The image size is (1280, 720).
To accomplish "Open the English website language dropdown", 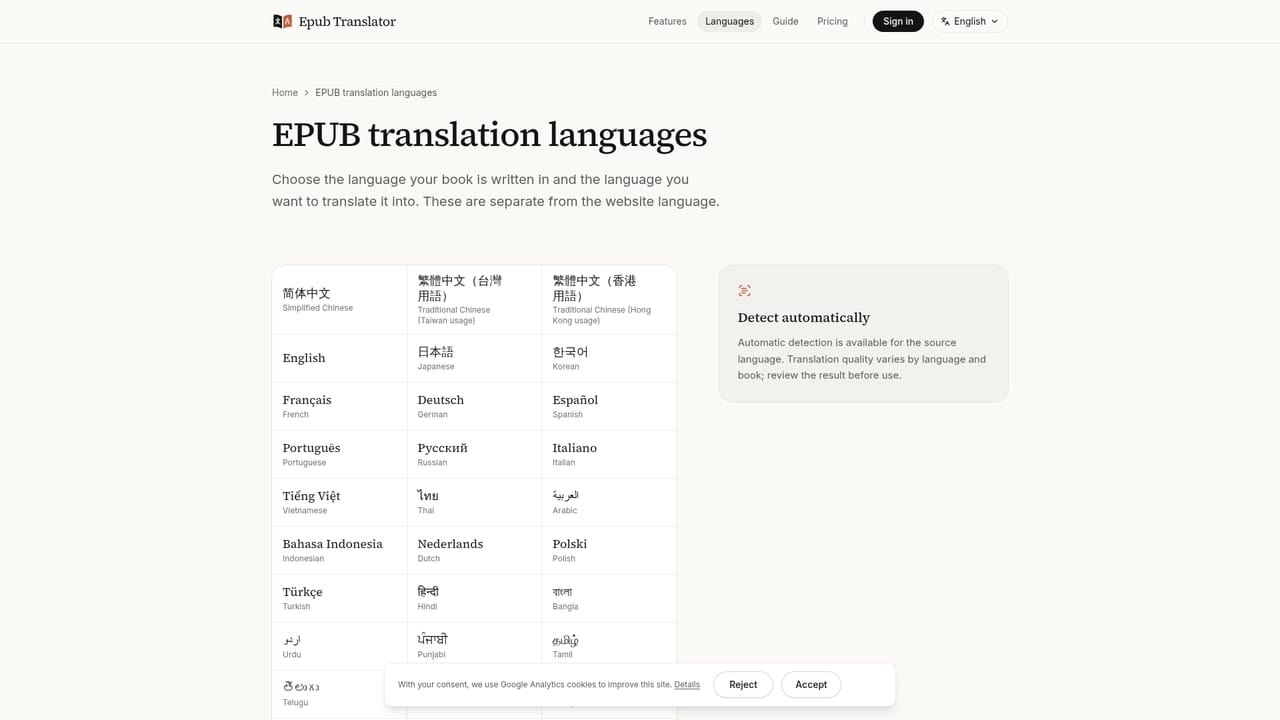I will coord(969,21).
